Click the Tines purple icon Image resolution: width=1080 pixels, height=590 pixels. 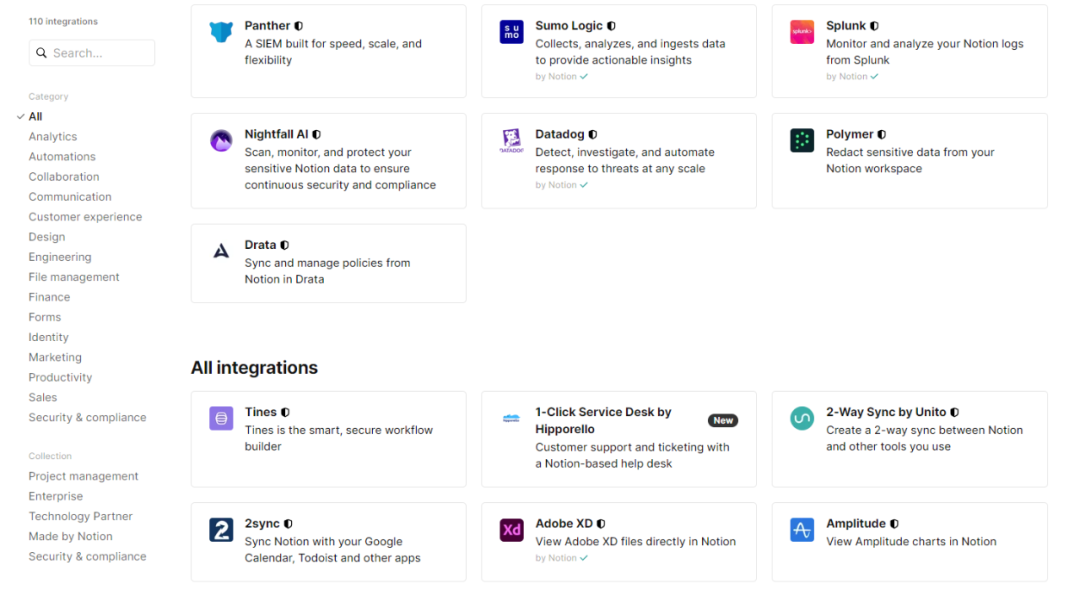point(221,418)
